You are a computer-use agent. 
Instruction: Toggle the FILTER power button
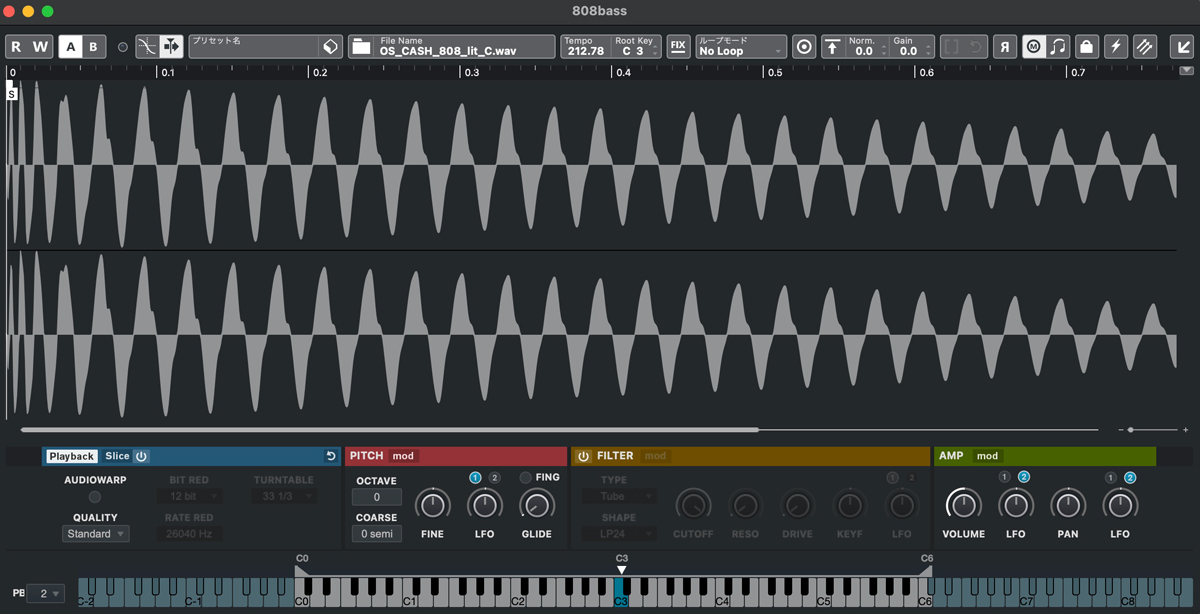[583, 456]
